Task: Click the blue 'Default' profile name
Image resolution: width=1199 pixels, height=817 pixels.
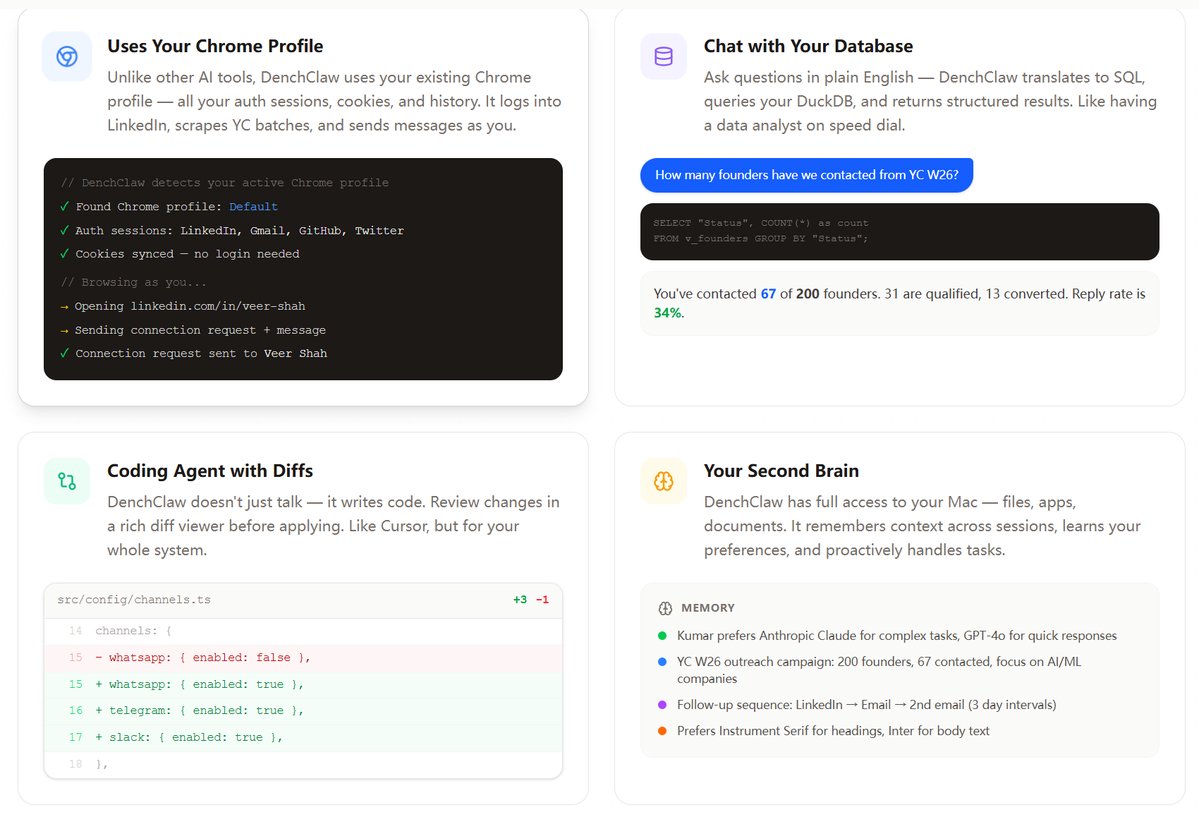Action: click(x=253, y=207)
